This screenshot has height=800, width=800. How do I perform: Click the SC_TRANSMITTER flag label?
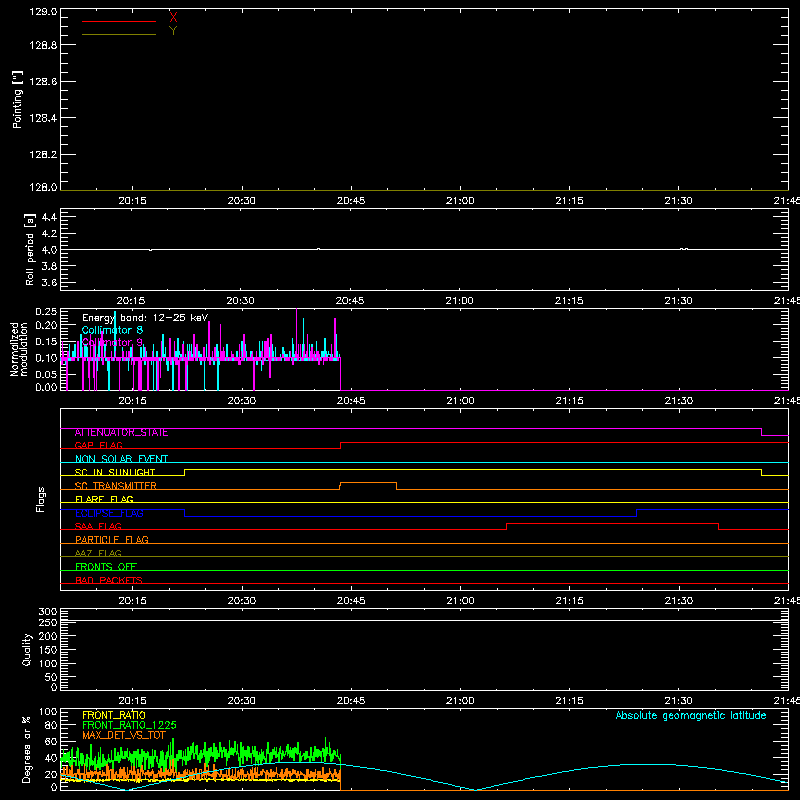tap(115, 486)
